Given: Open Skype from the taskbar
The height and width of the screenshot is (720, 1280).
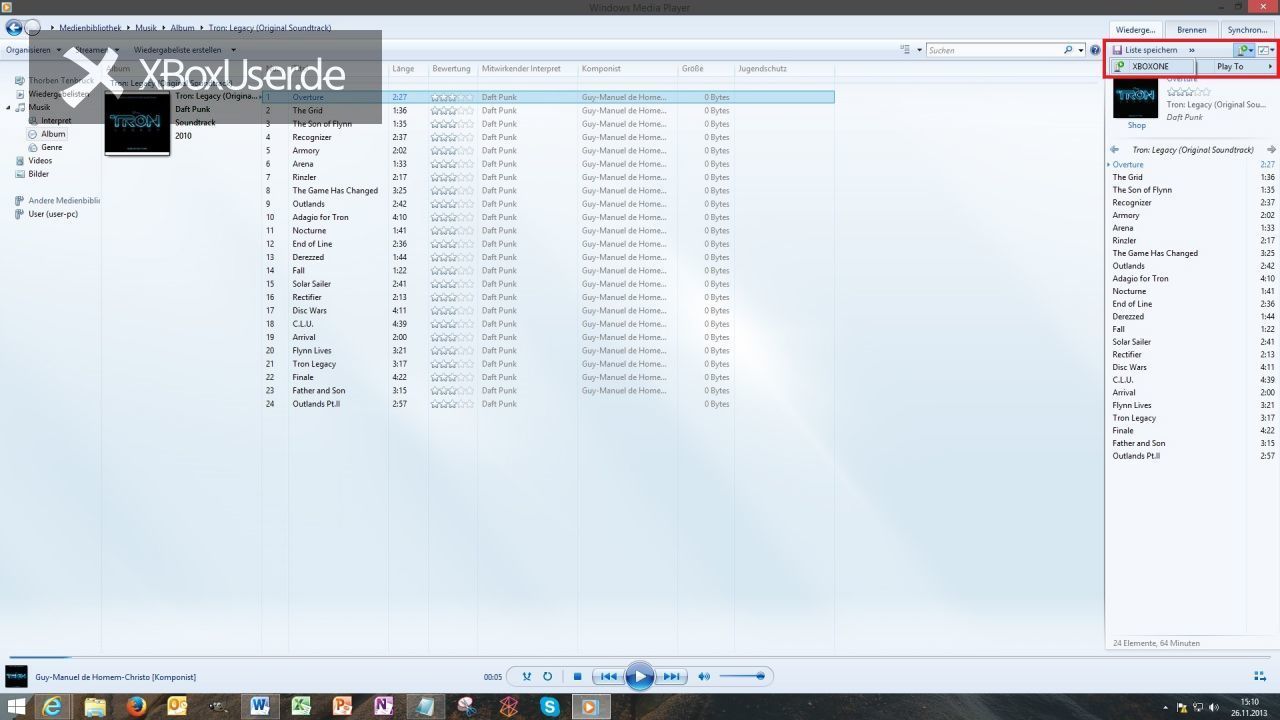Looking at the screenshot, I should click(549, 707).
